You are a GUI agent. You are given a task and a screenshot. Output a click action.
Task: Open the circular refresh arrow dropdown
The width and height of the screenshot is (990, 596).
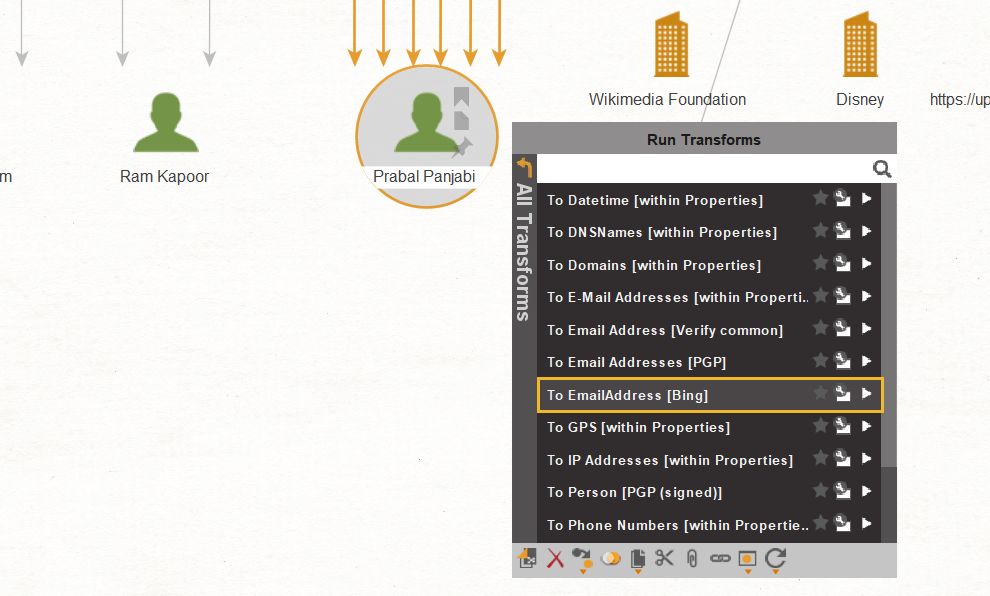[x=775, y=560]
